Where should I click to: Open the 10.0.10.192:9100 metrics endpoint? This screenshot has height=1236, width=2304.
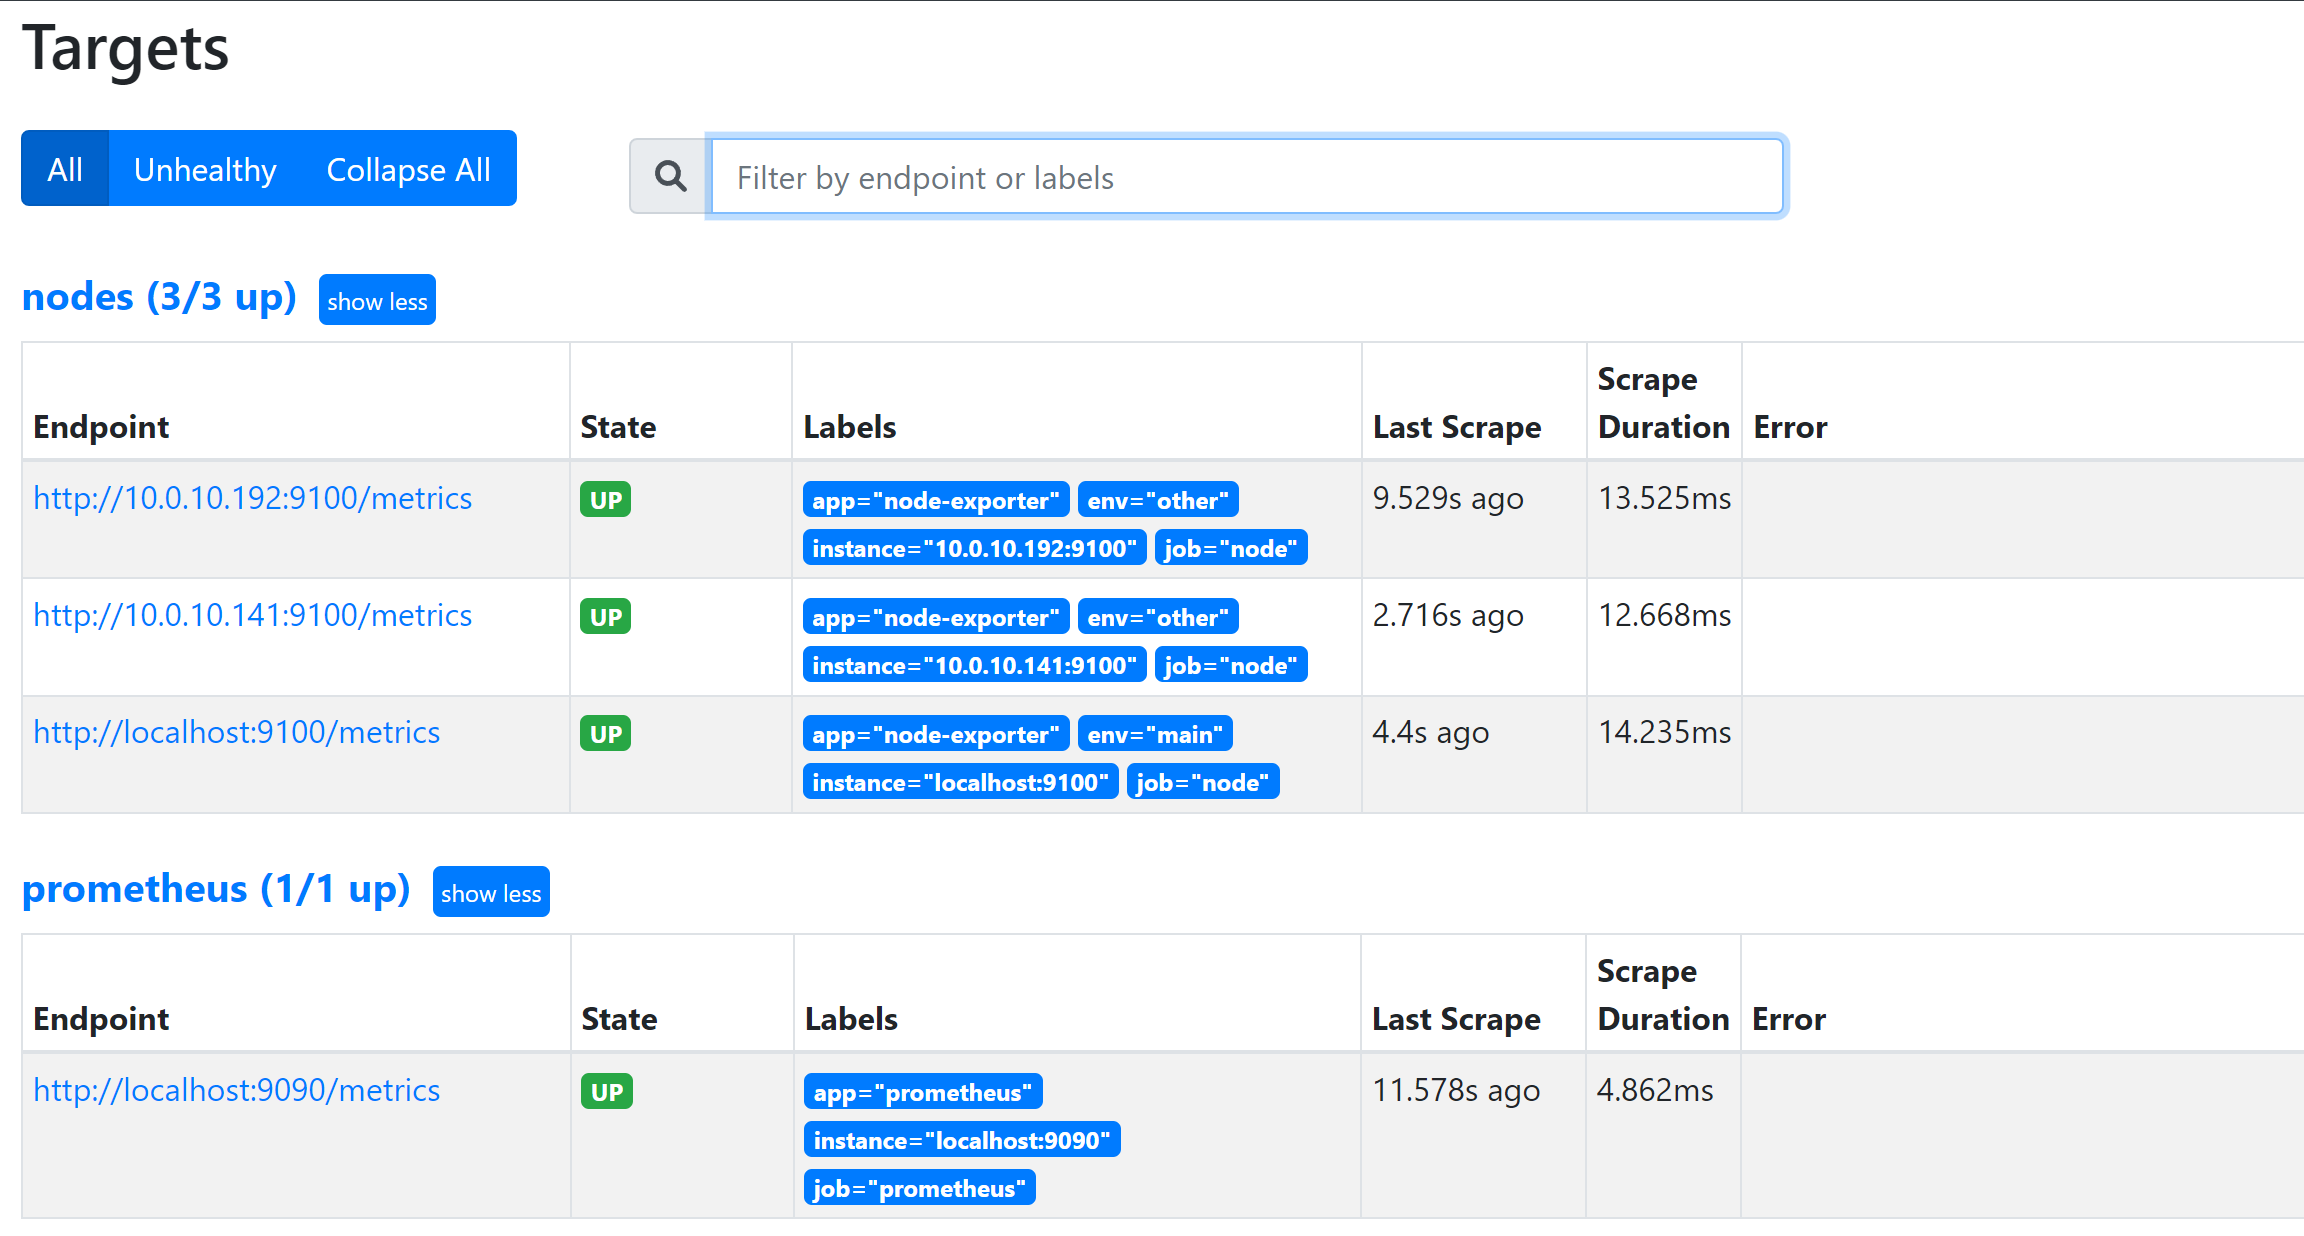(x=252, y=498)
